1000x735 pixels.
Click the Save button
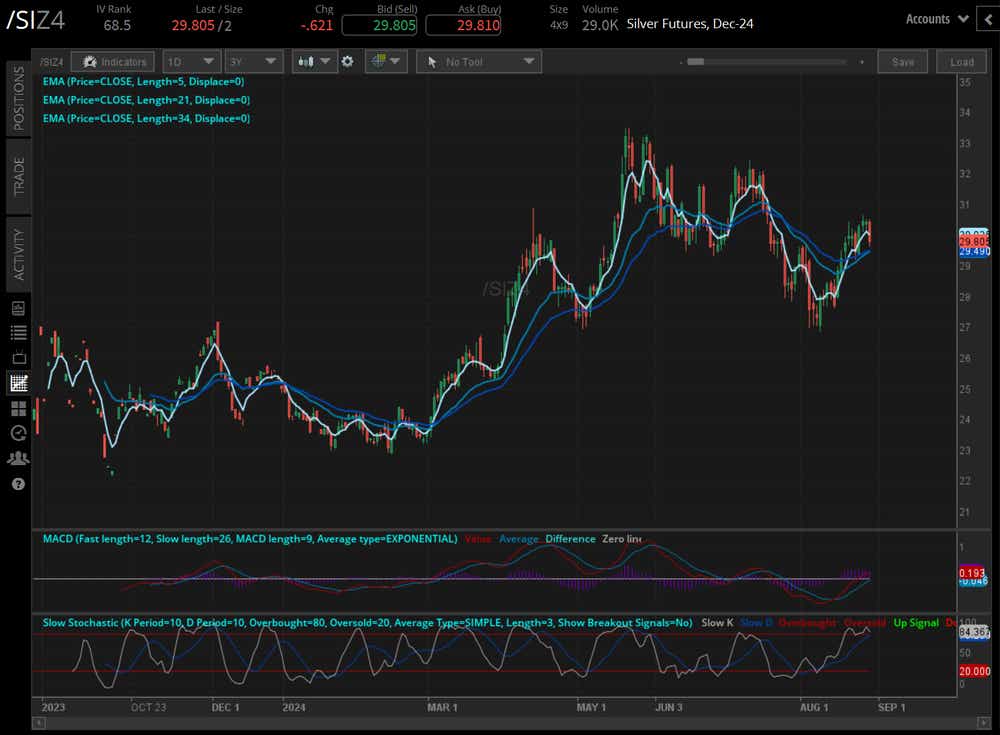(x=902, y=61)
